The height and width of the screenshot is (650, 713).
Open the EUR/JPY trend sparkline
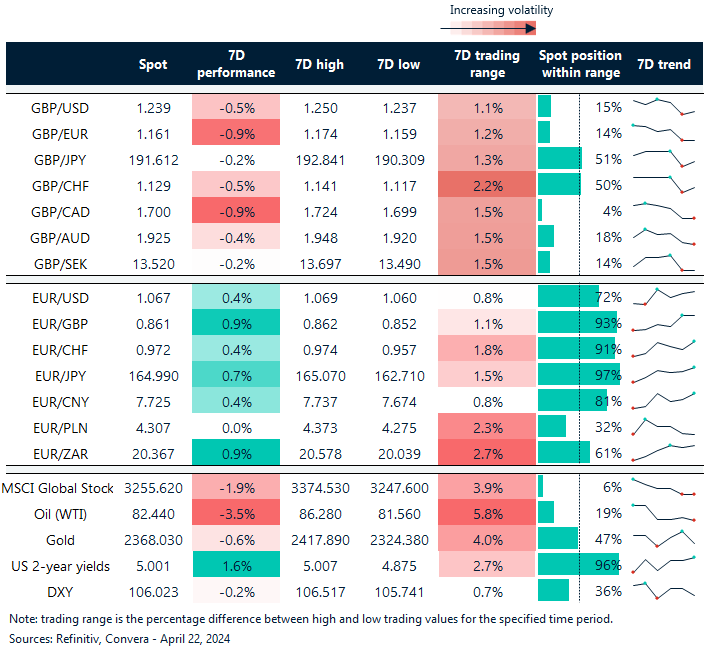pyautogui.click(x=663, y=375)
